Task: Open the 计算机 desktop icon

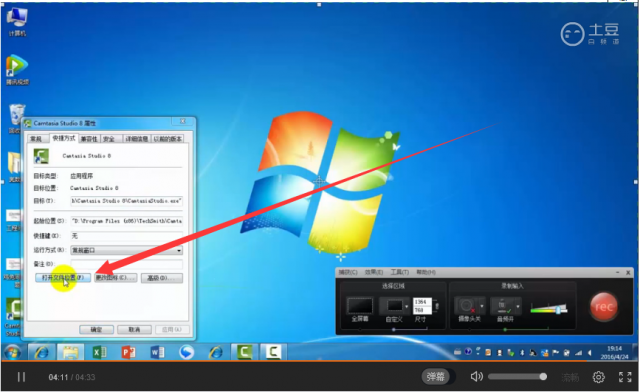Action: click(x=17, y=22)
